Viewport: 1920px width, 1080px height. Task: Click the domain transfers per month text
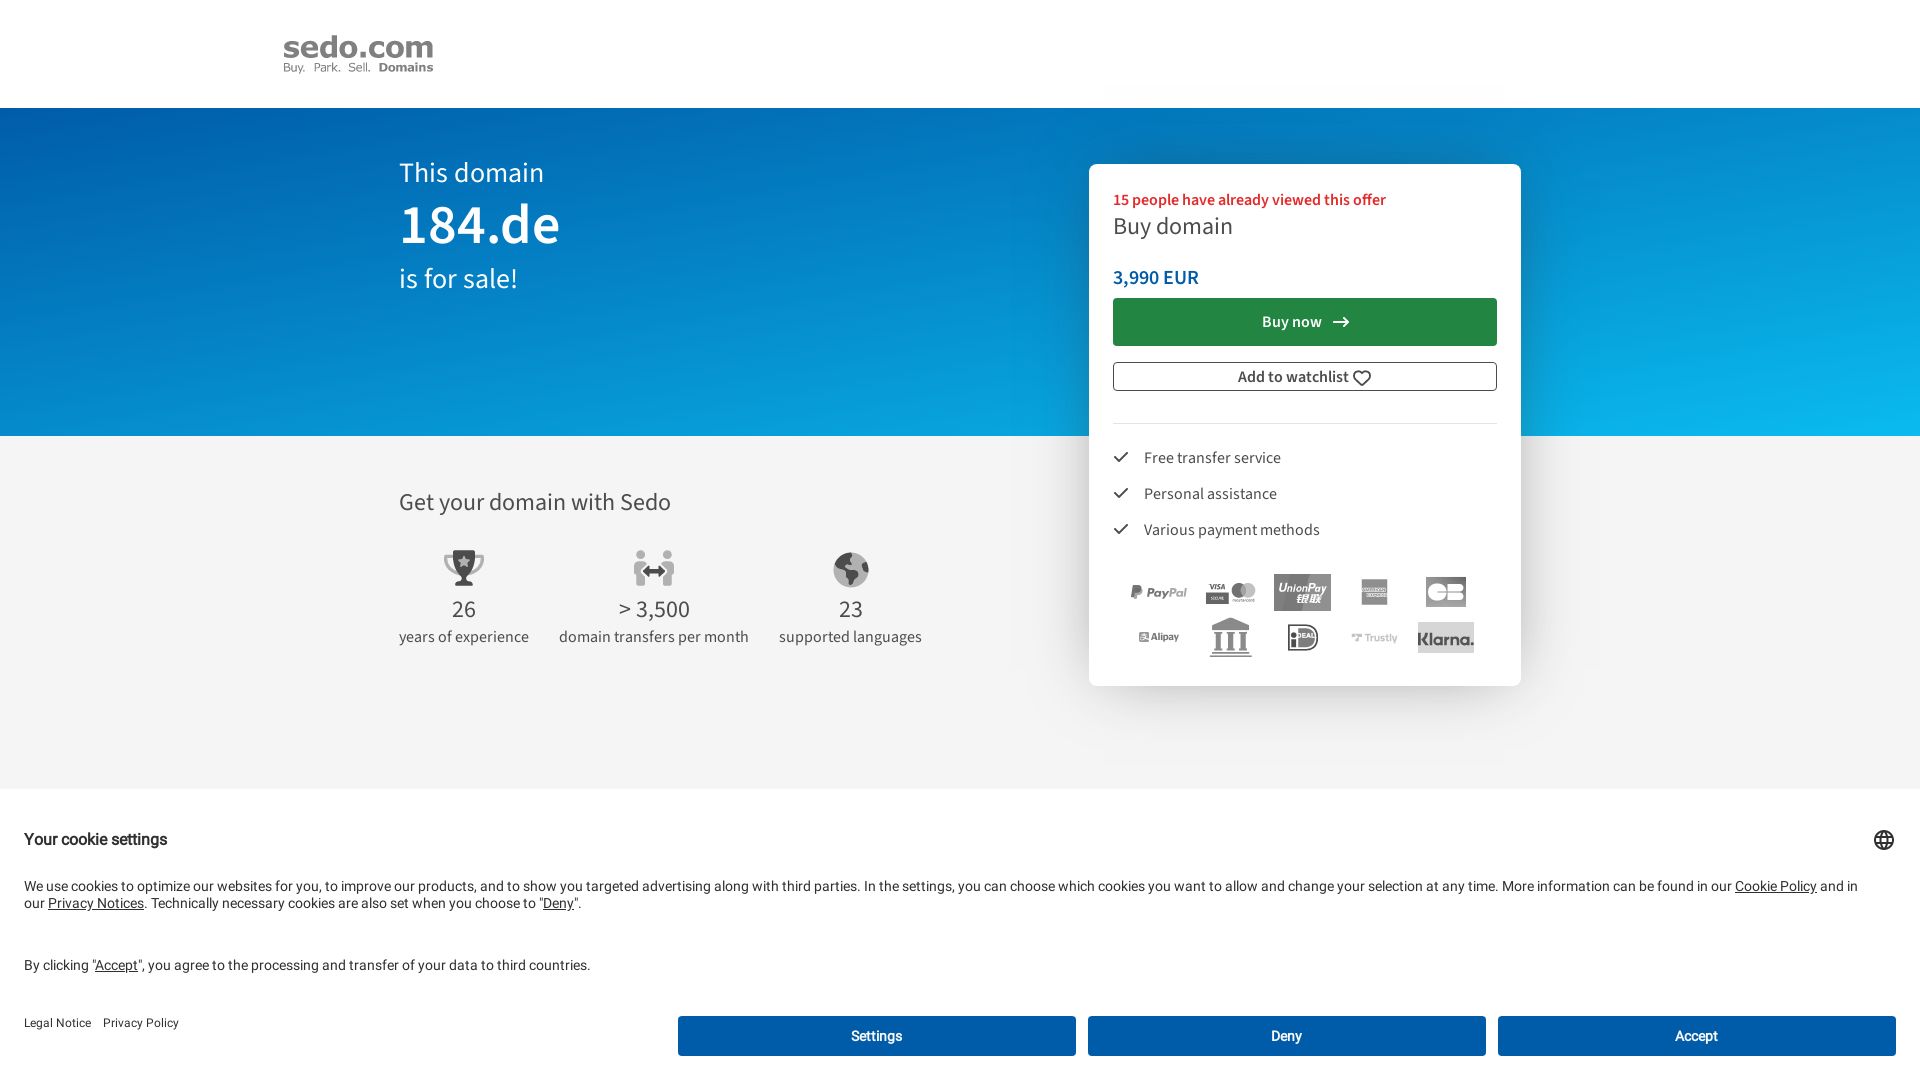pyautogui.click(x=654, y=637)
